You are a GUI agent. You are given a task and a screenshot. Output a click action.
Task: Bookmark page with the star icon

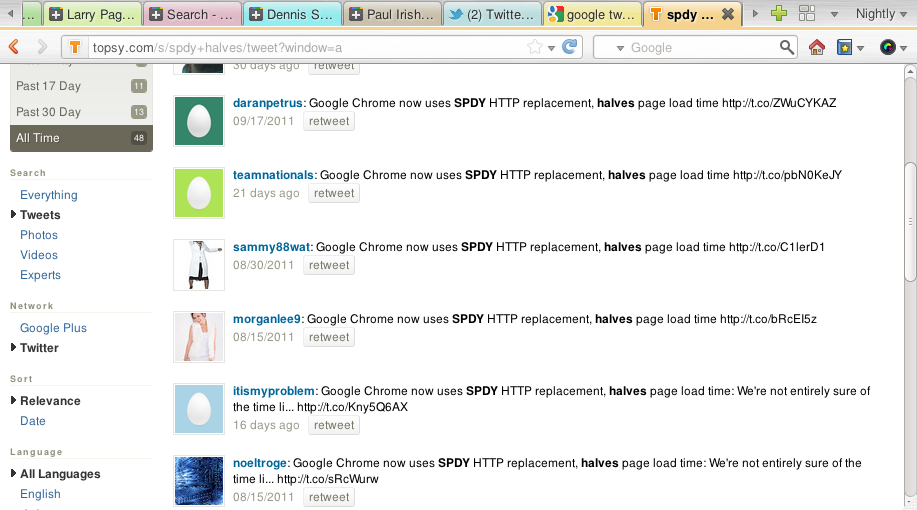pos(535,47)
